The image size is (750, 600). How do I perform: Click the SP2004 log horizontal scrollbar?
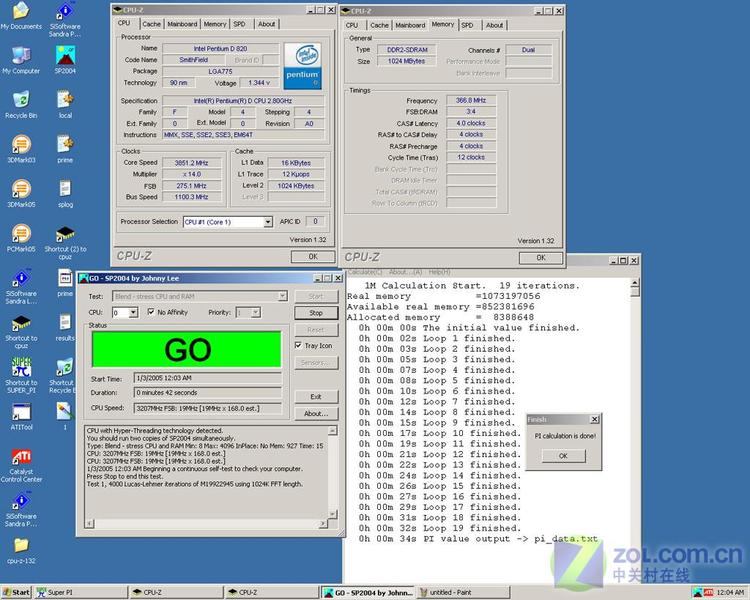coord(207,523)
